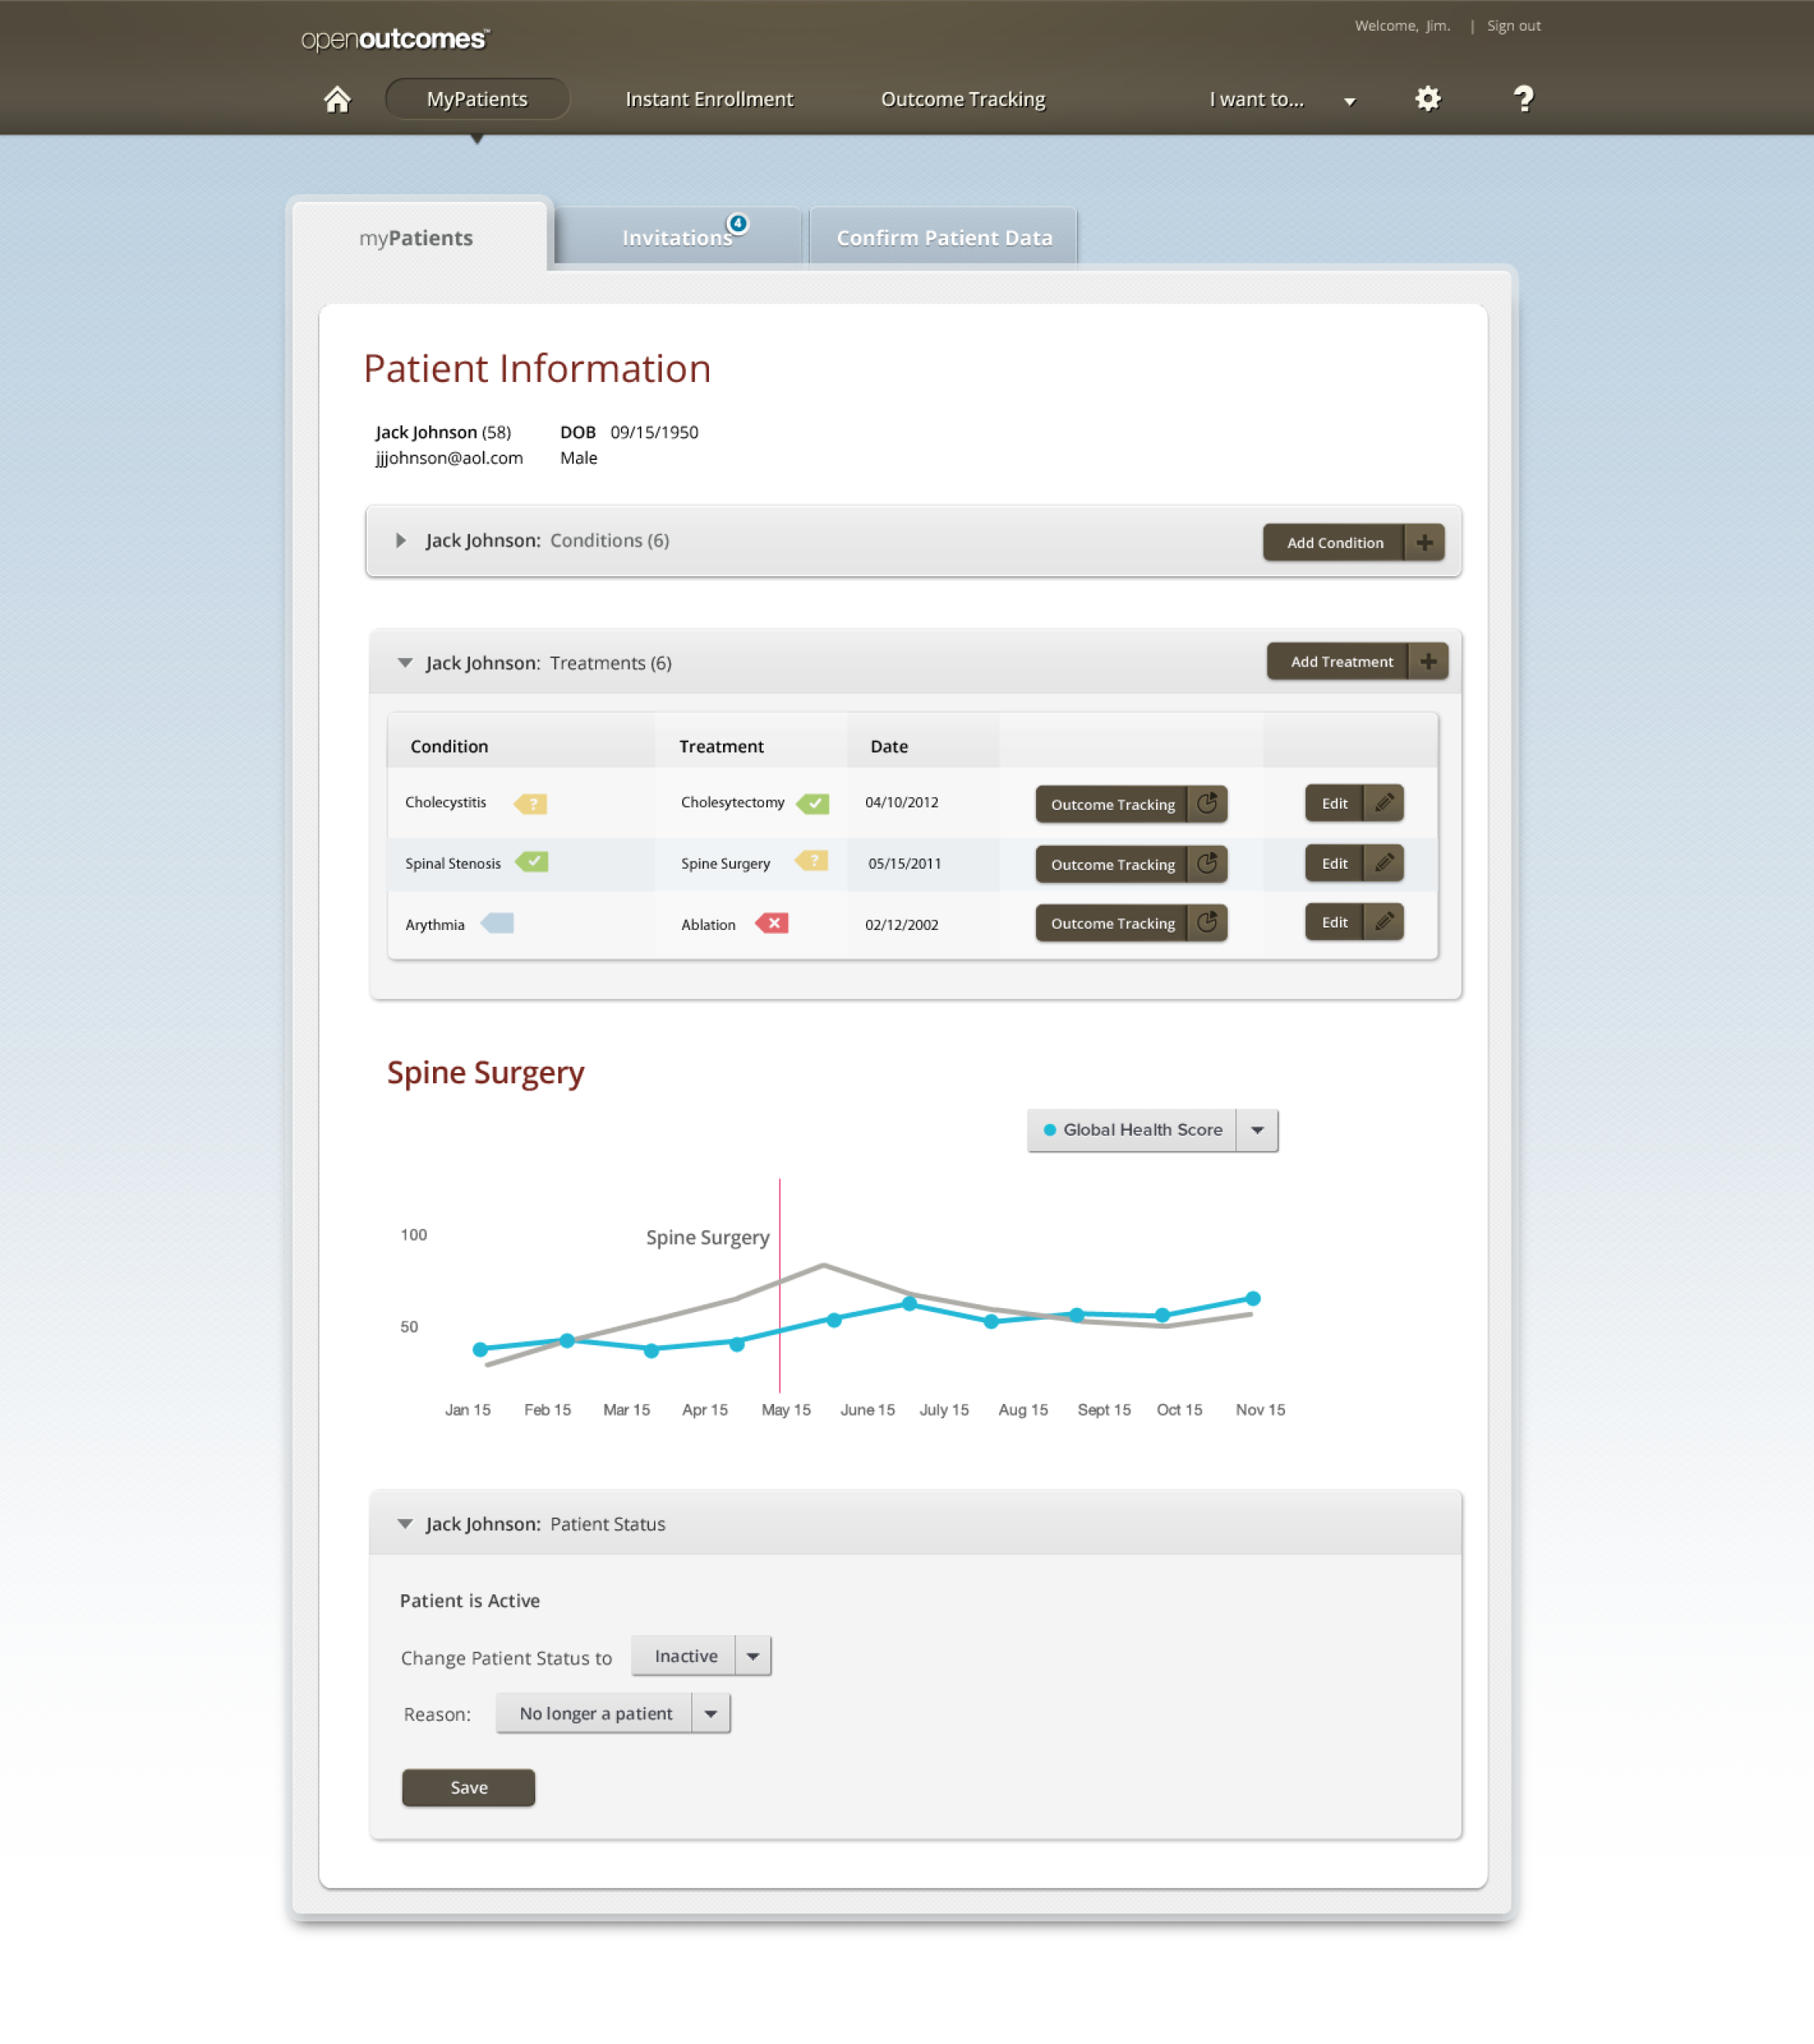Open the No longer a patient reason dropdown

click(x=711, y=1713)
